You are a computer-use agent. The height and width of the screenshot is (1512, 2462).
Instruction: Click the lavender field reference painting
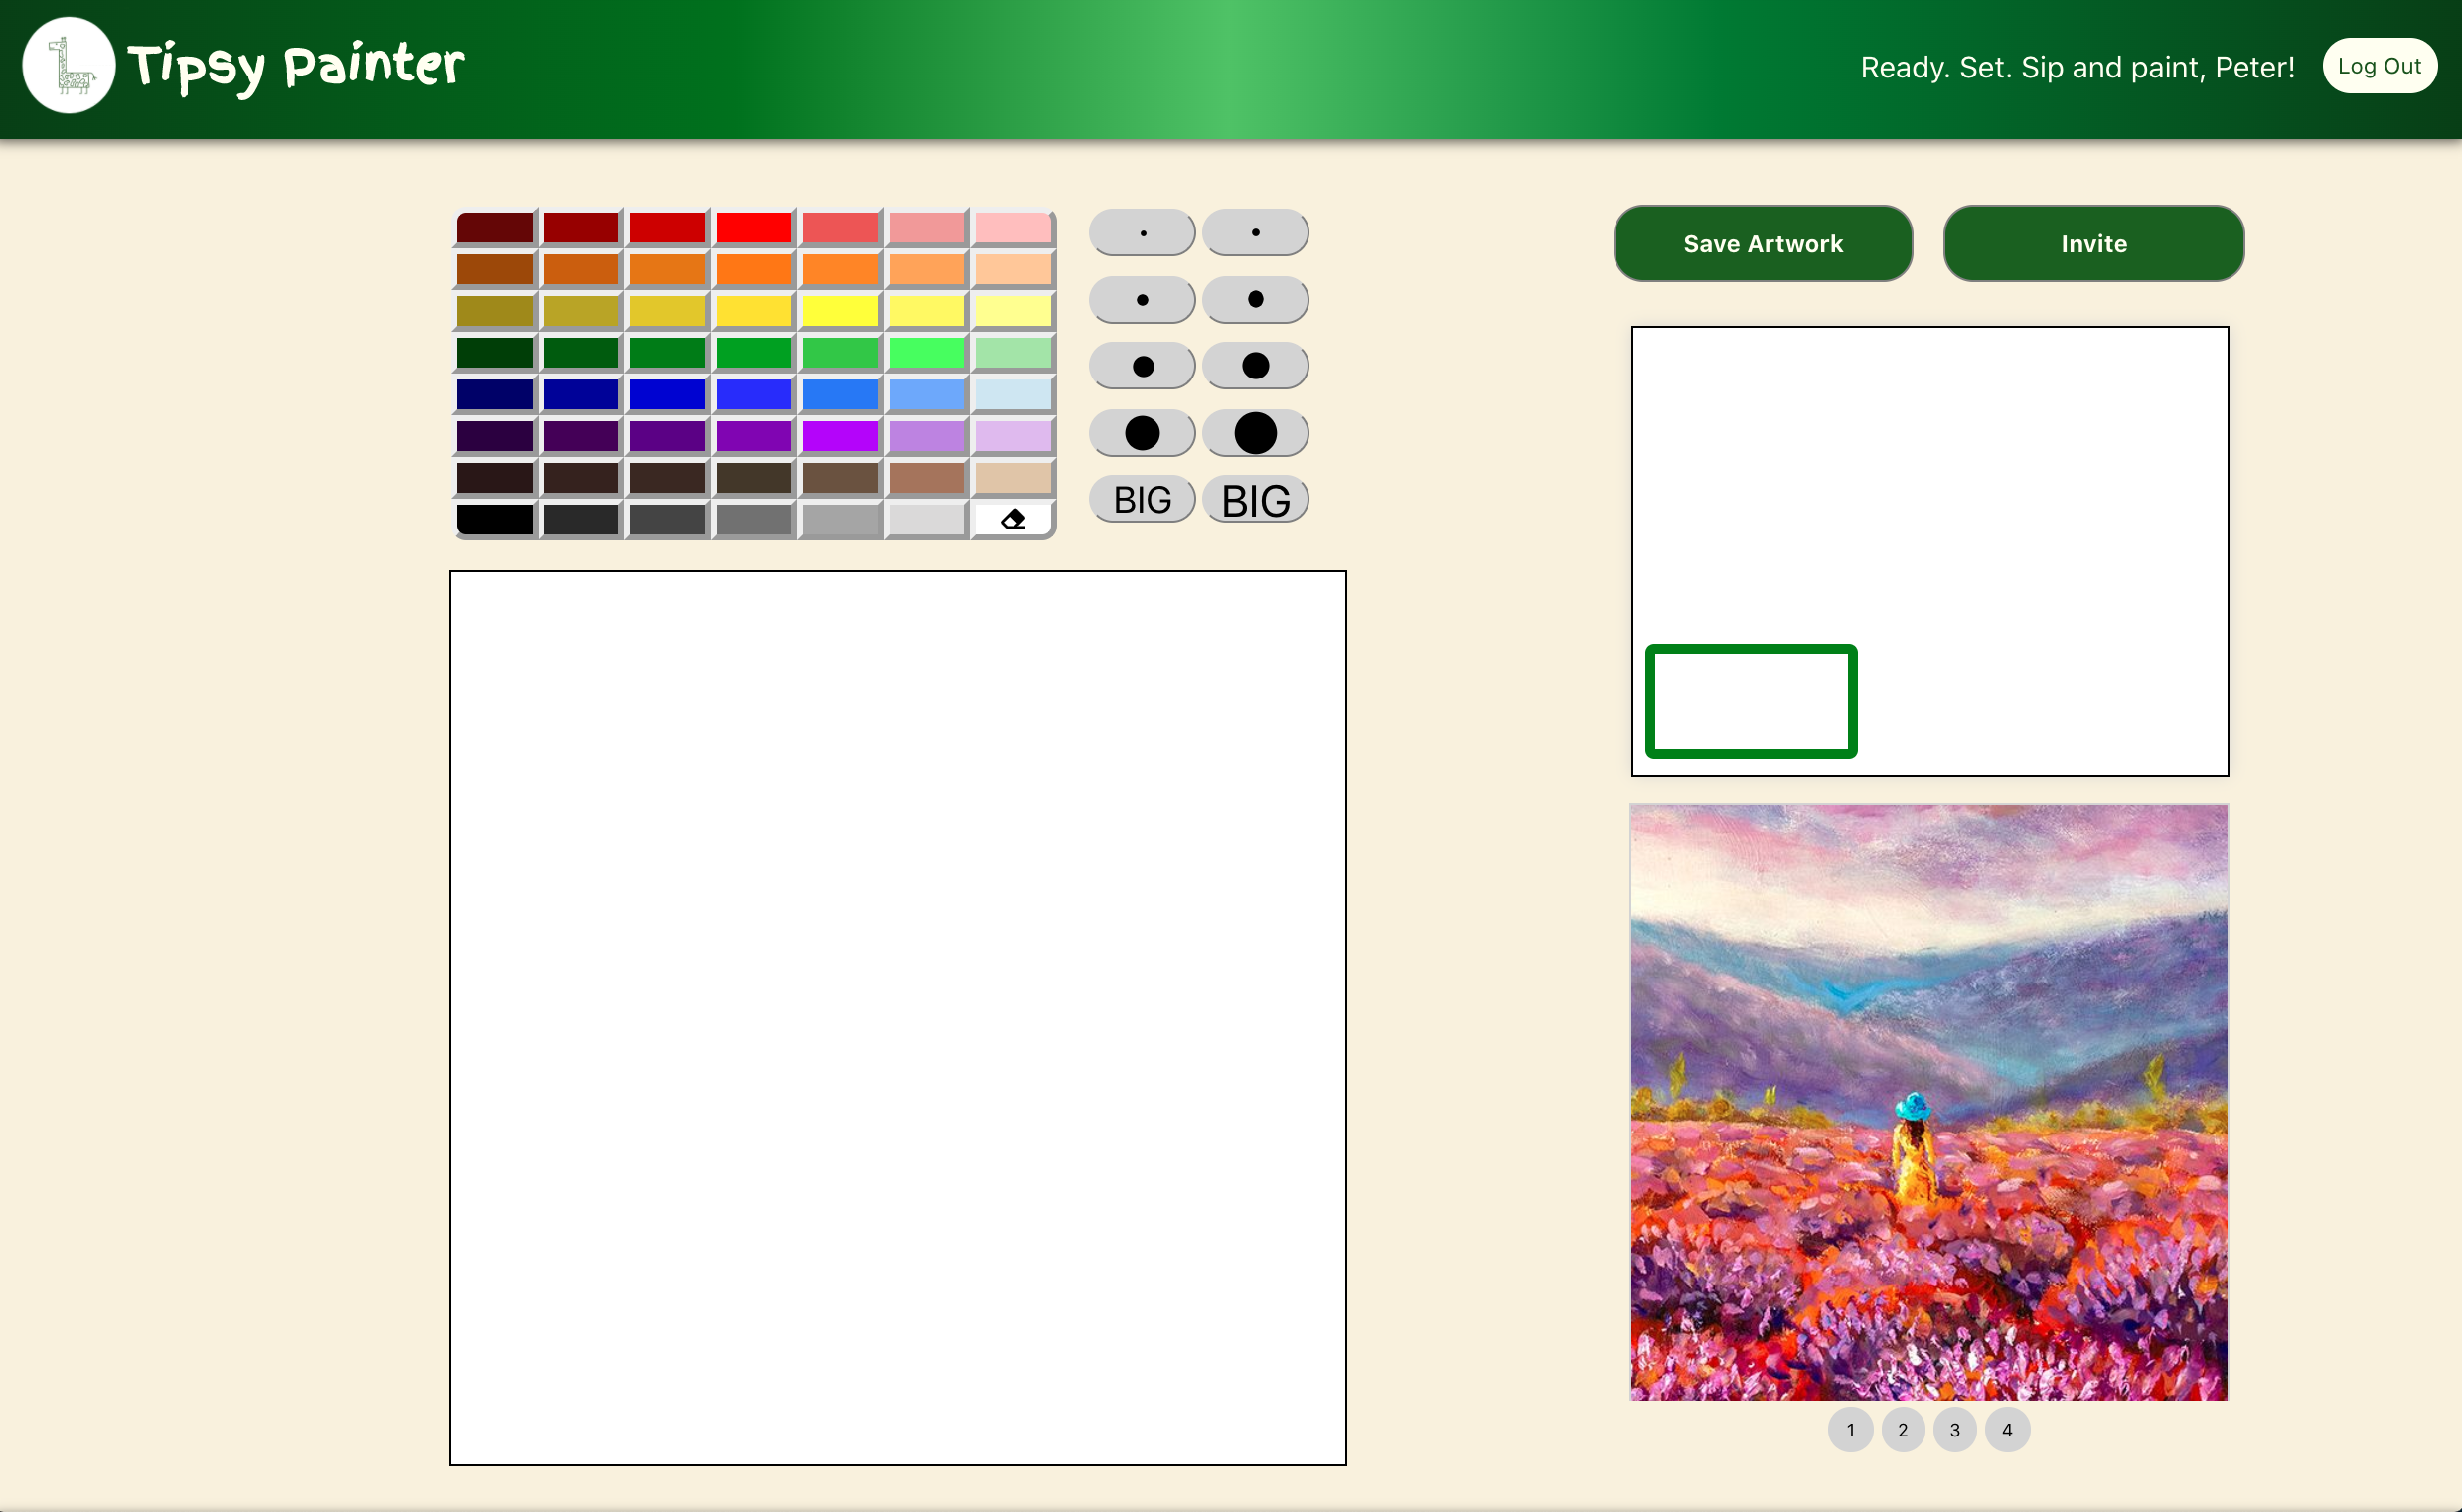coord(1928,1102)
